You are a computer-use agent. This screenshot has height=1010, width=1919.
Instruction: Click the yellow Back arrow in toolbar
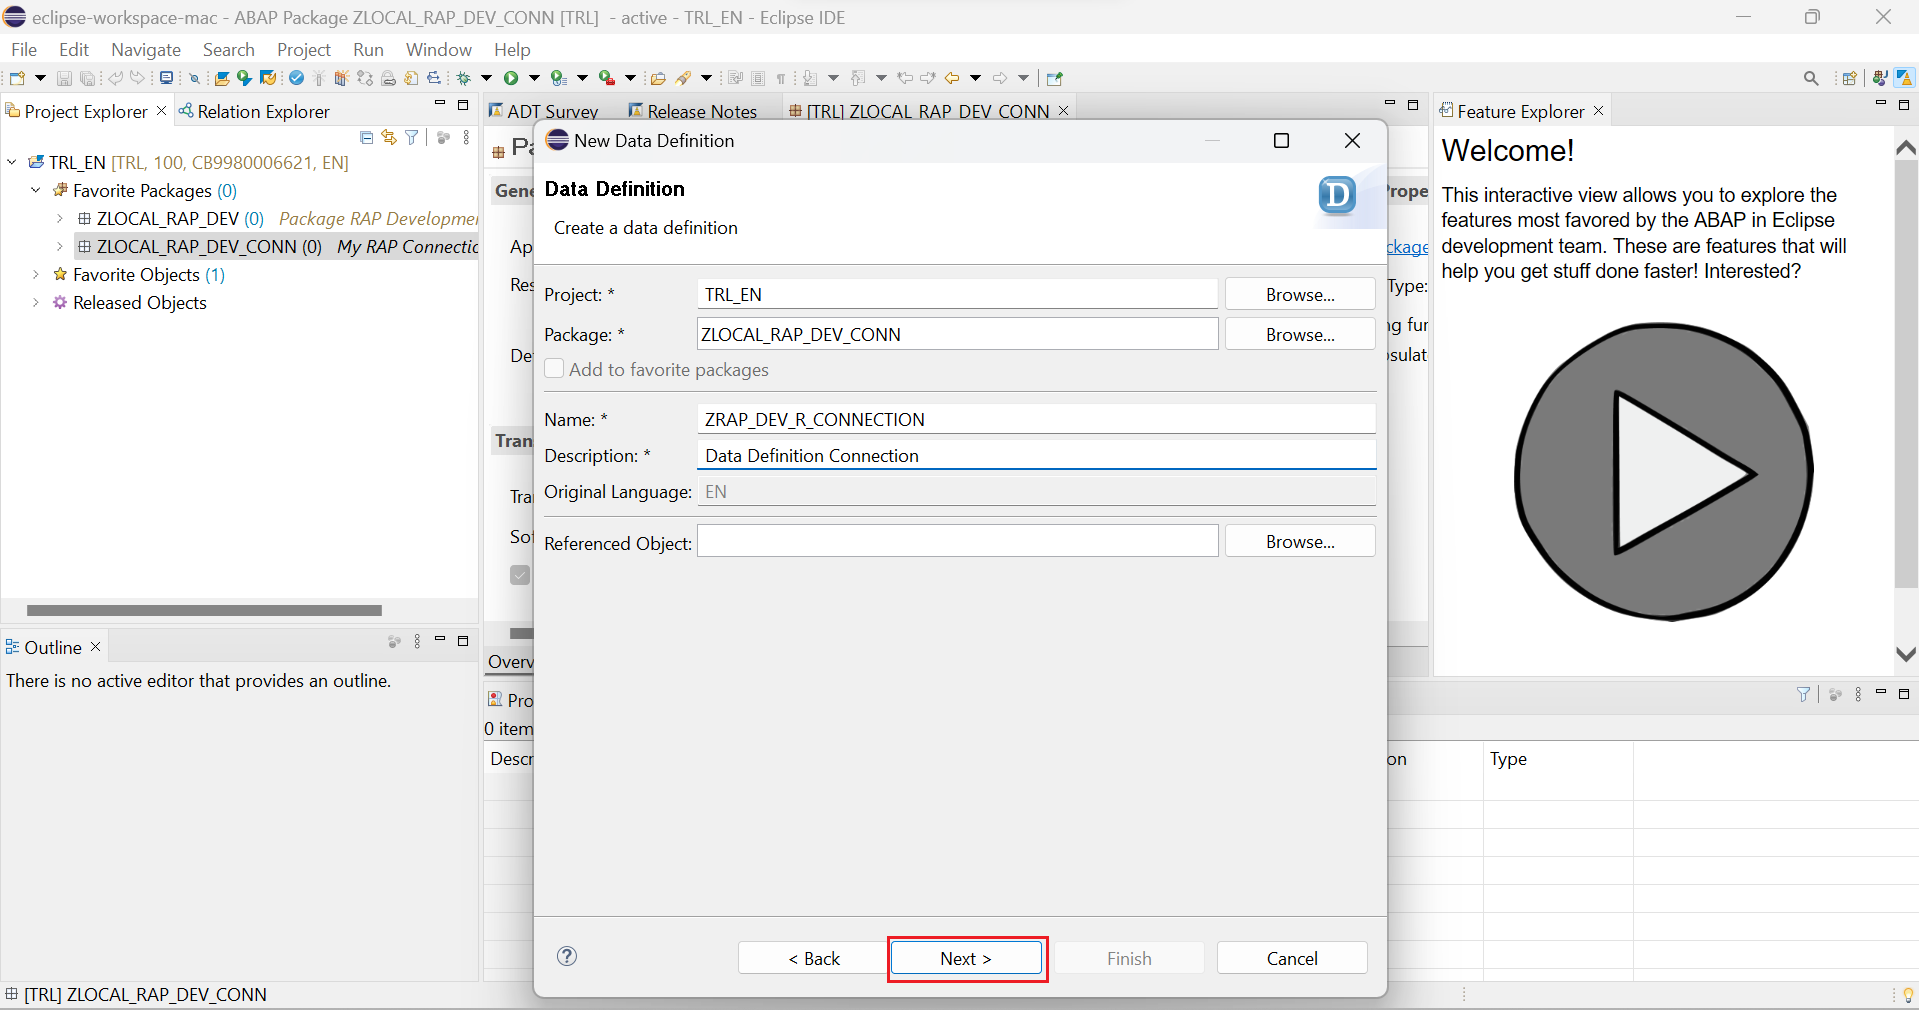(952, 78)
